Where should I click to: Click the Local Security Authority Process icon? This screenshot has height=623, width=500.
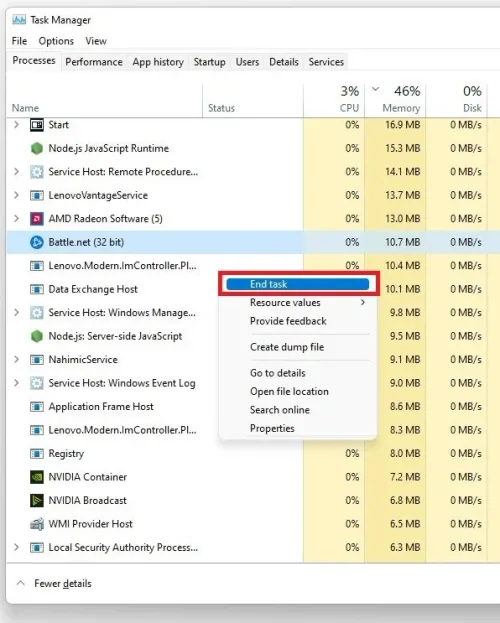[x=37, y=548]
